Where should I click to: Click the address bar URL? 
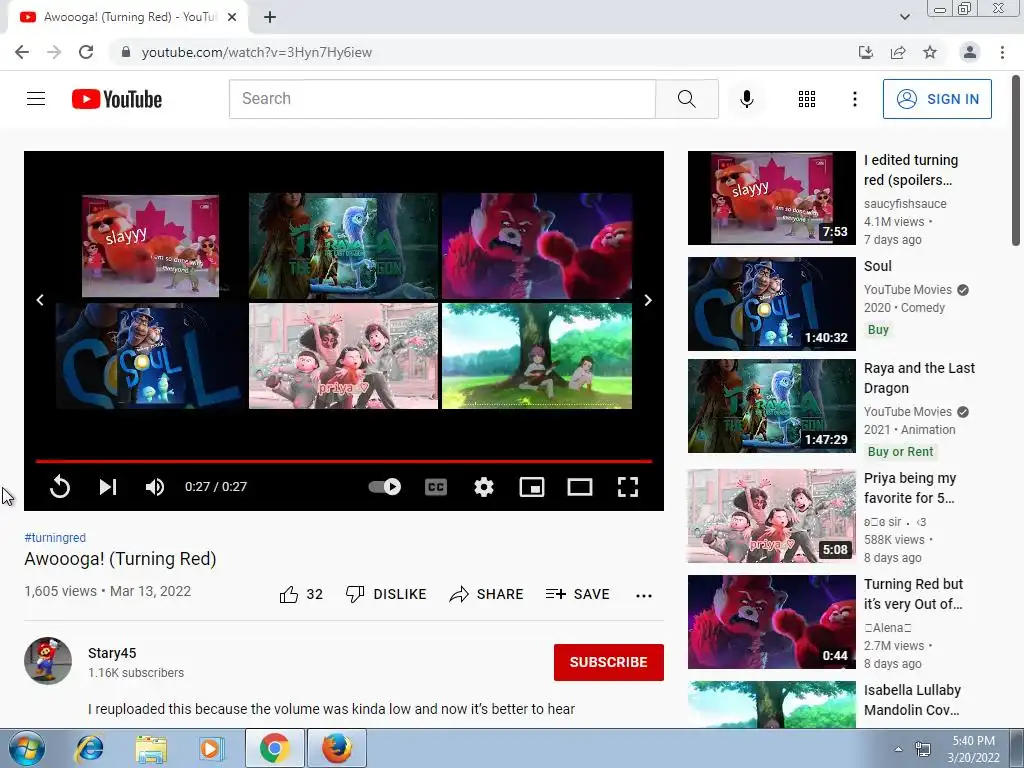tap(257, 52)
